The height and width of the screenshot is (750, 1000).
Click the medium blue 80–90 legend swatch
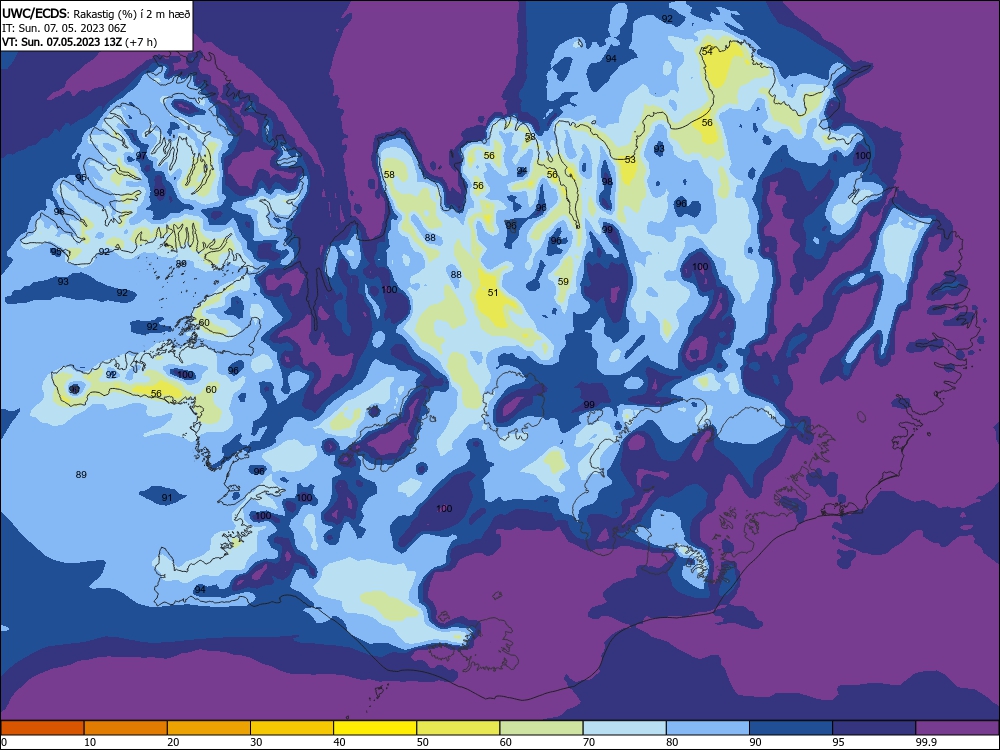coord(708,728)
